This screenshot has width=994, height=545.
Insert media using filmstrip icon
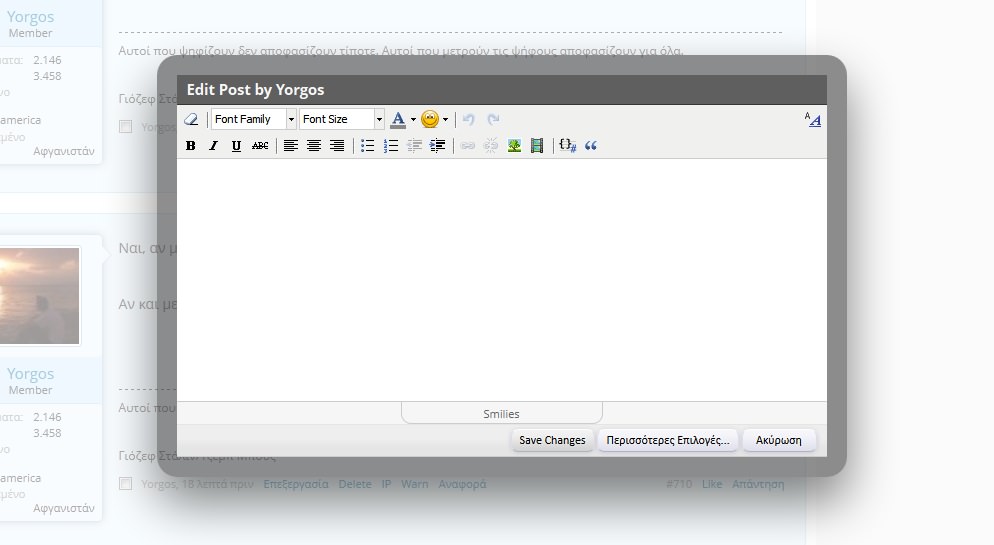click(x=537, y=146)
